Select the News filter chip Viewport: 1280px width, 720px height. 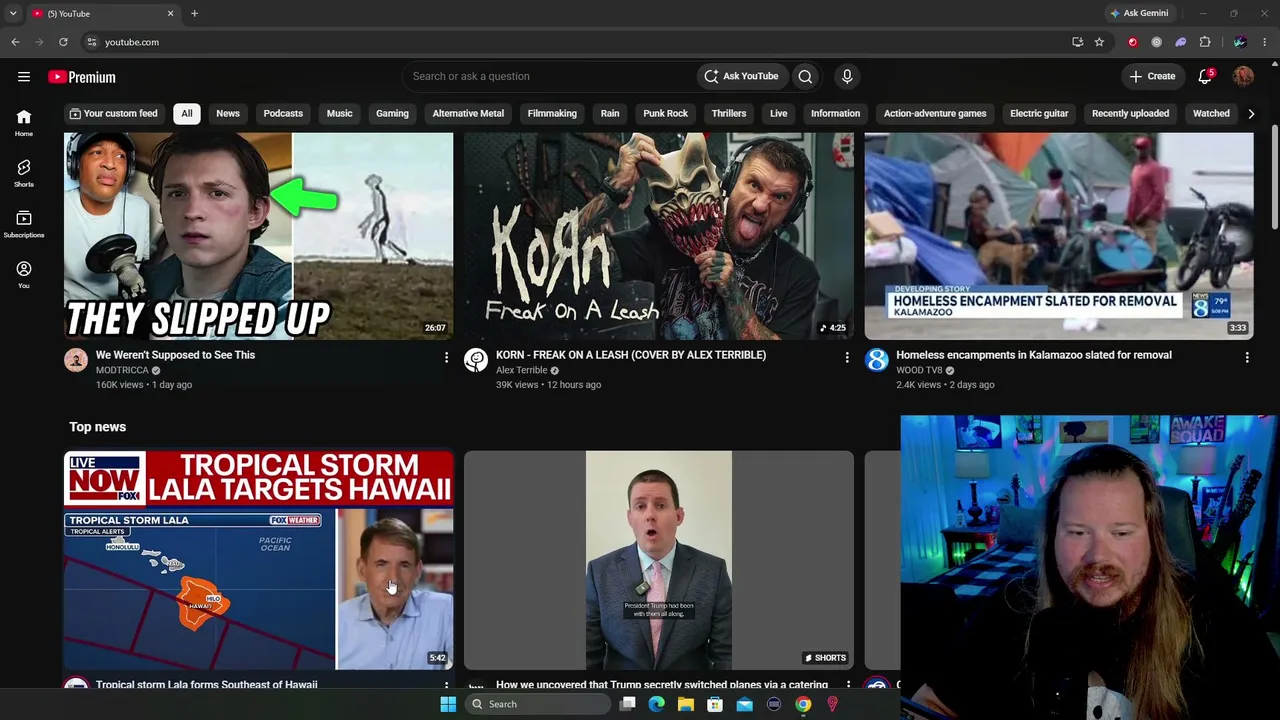coord(228,114)
